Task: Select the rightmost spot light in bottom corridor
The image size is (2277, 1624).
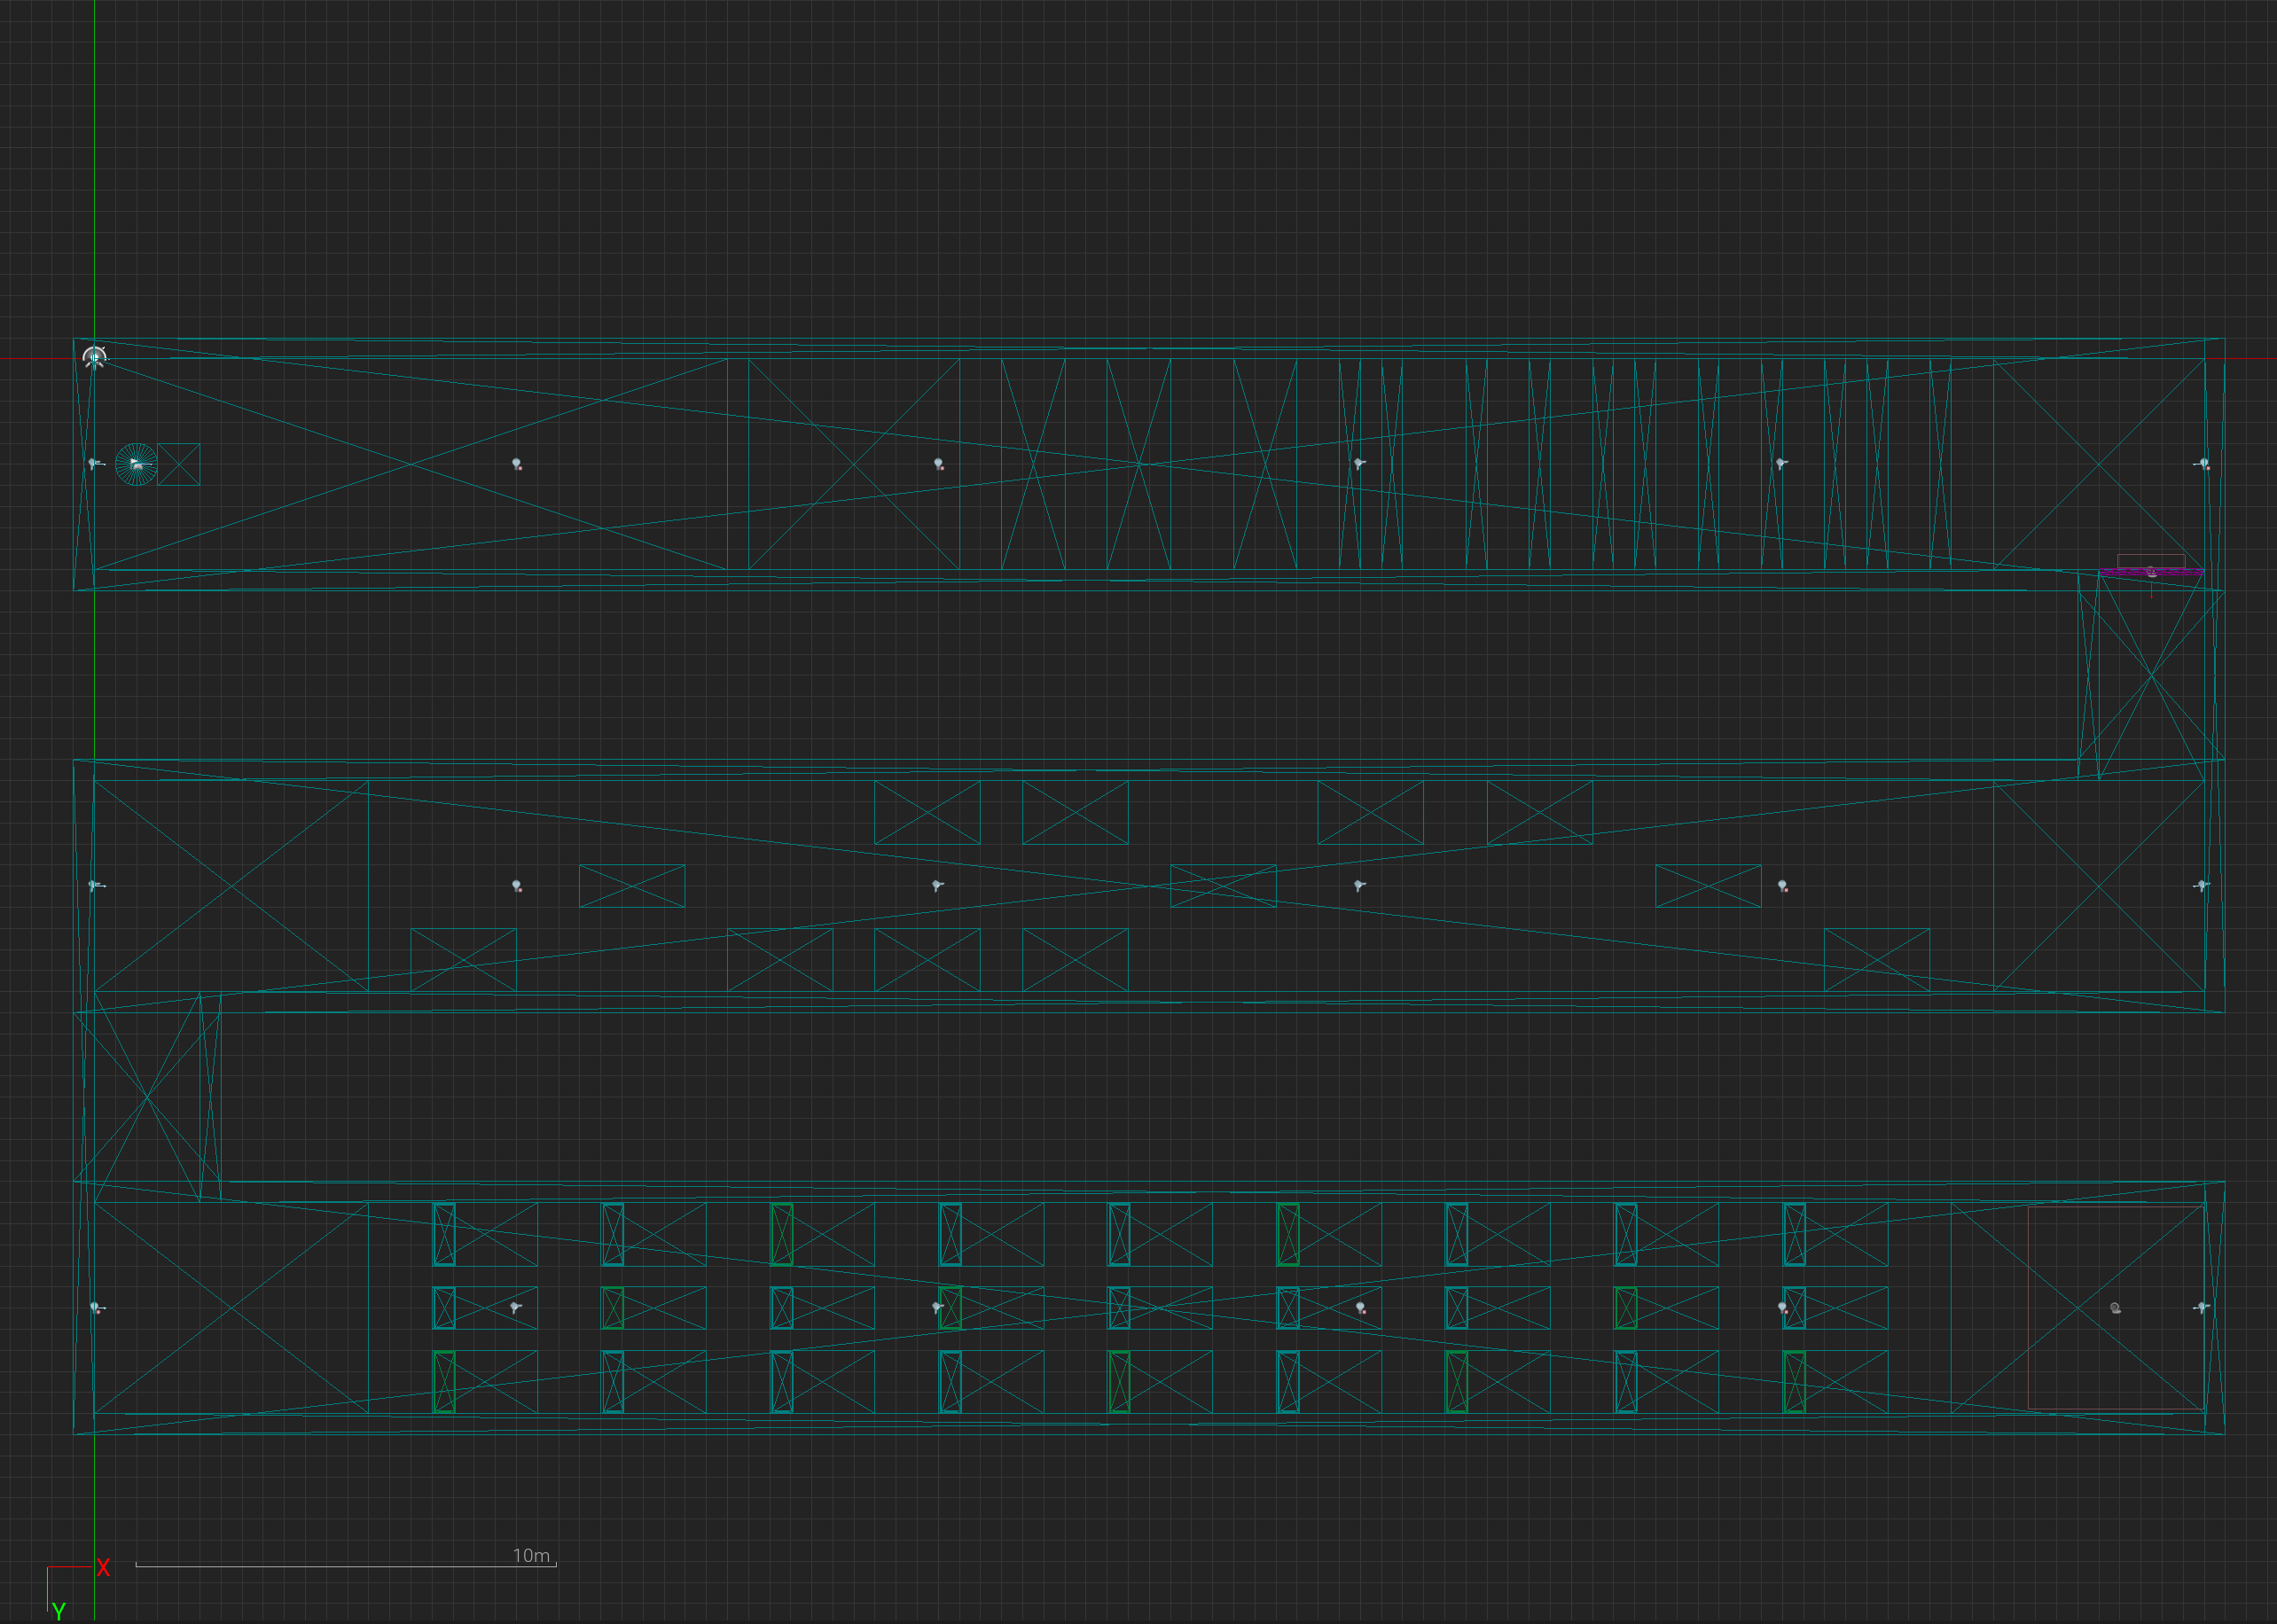Action: tap(2201, 1308)
